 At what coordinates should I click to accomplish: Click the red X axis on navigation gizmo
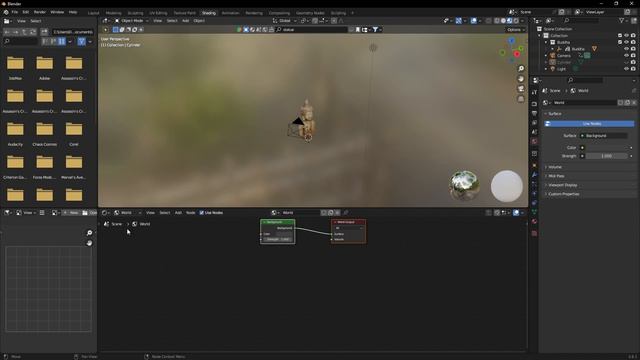517,54
